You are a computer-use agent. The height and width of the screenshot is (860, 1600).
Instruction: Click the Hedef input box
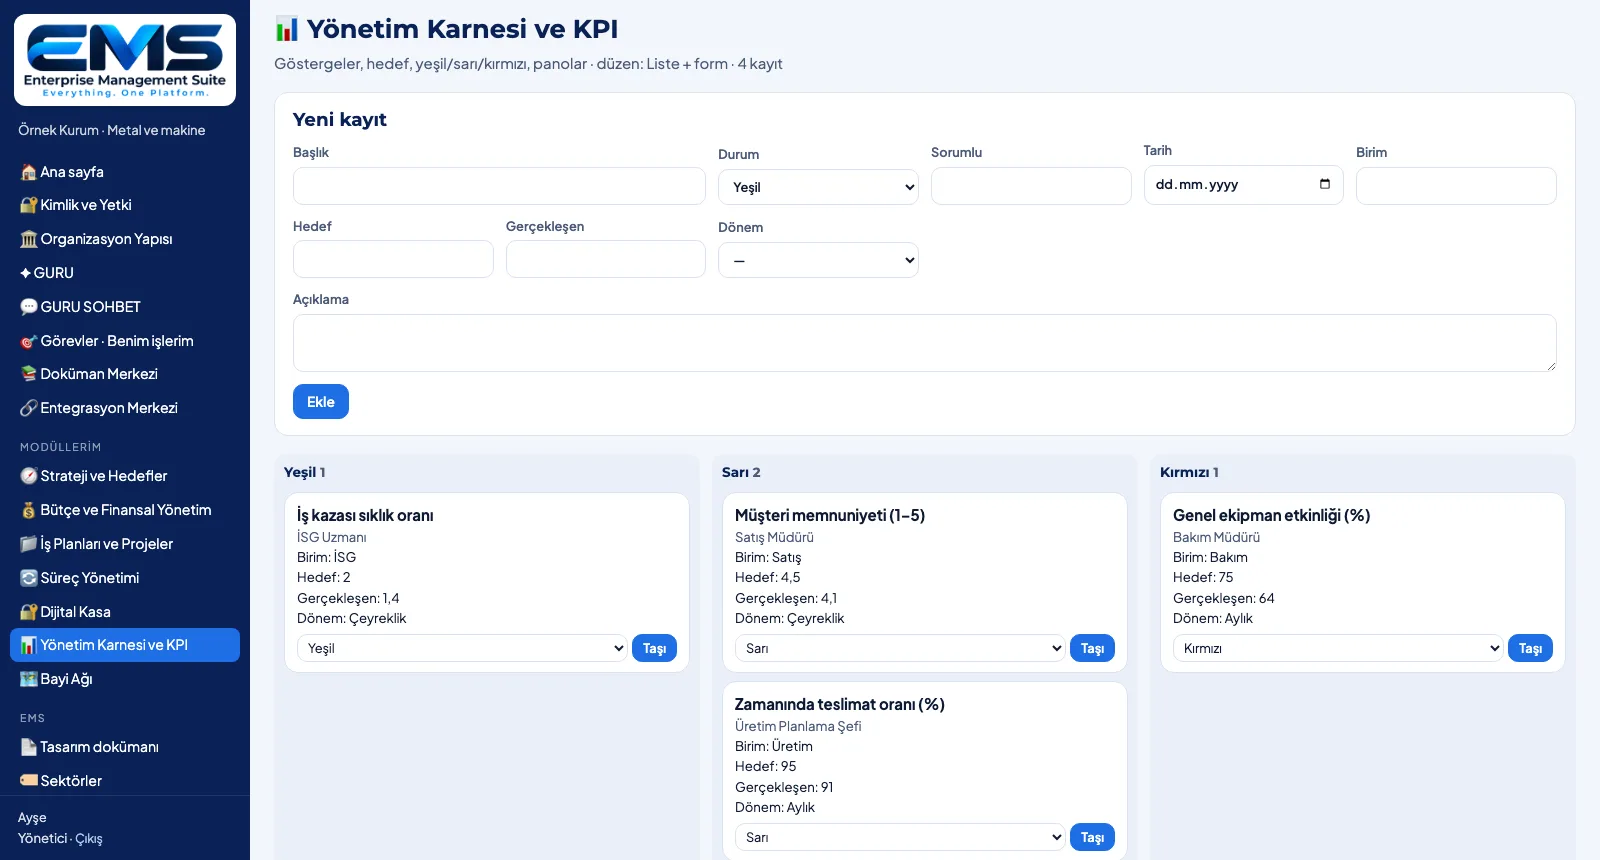393,259
